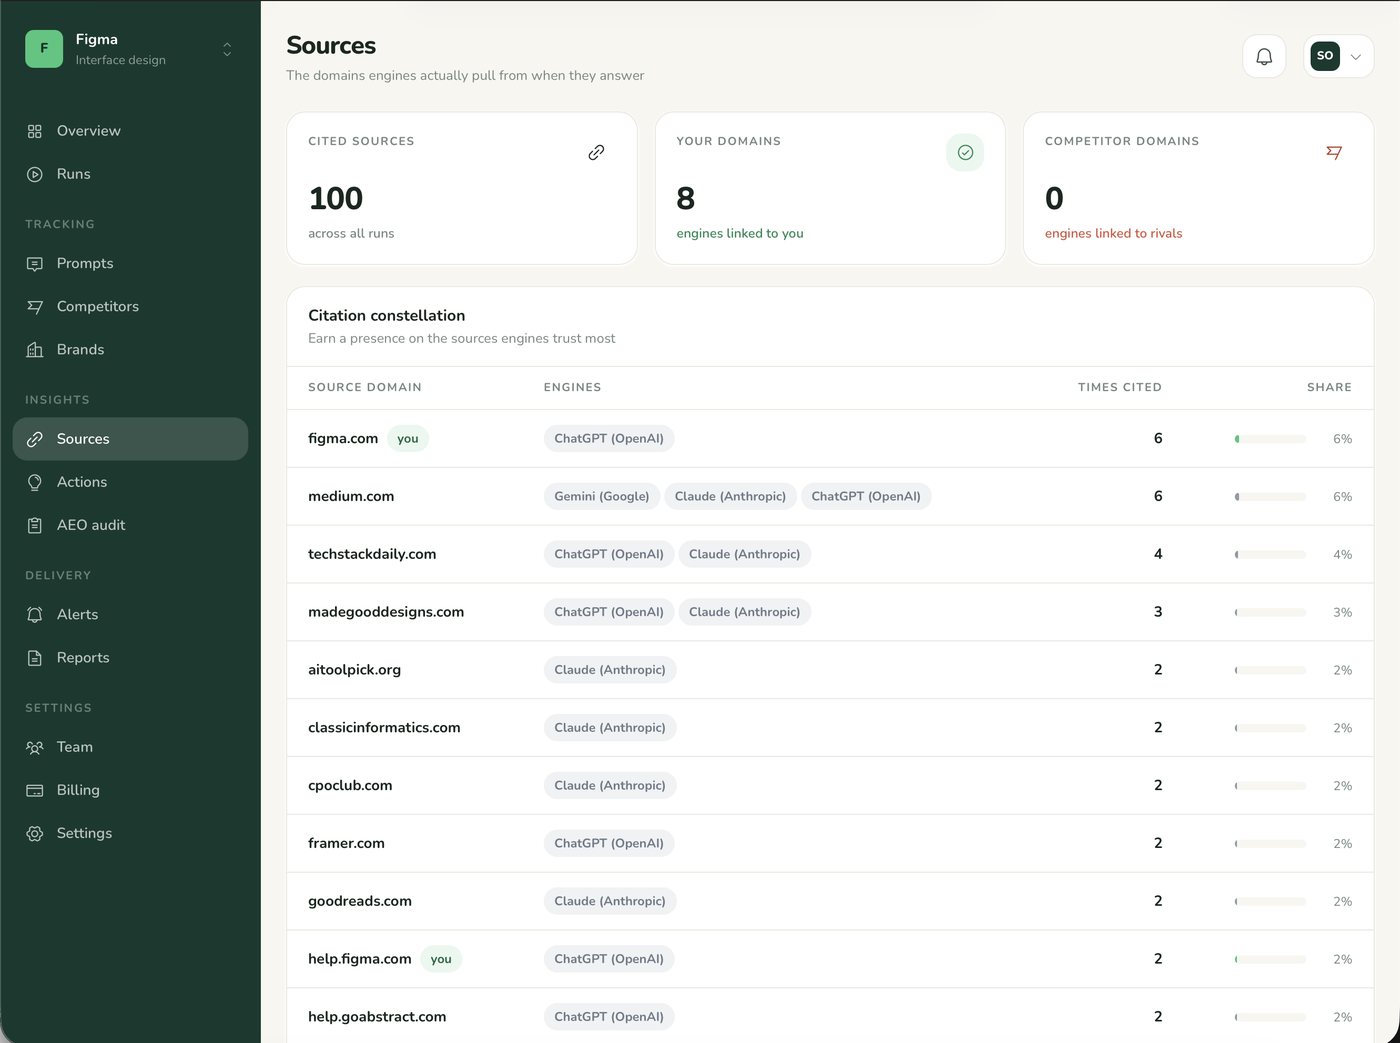
Task: Click Claude (Anthropic) tag on goodreads.com row
Action: [610, 901]
